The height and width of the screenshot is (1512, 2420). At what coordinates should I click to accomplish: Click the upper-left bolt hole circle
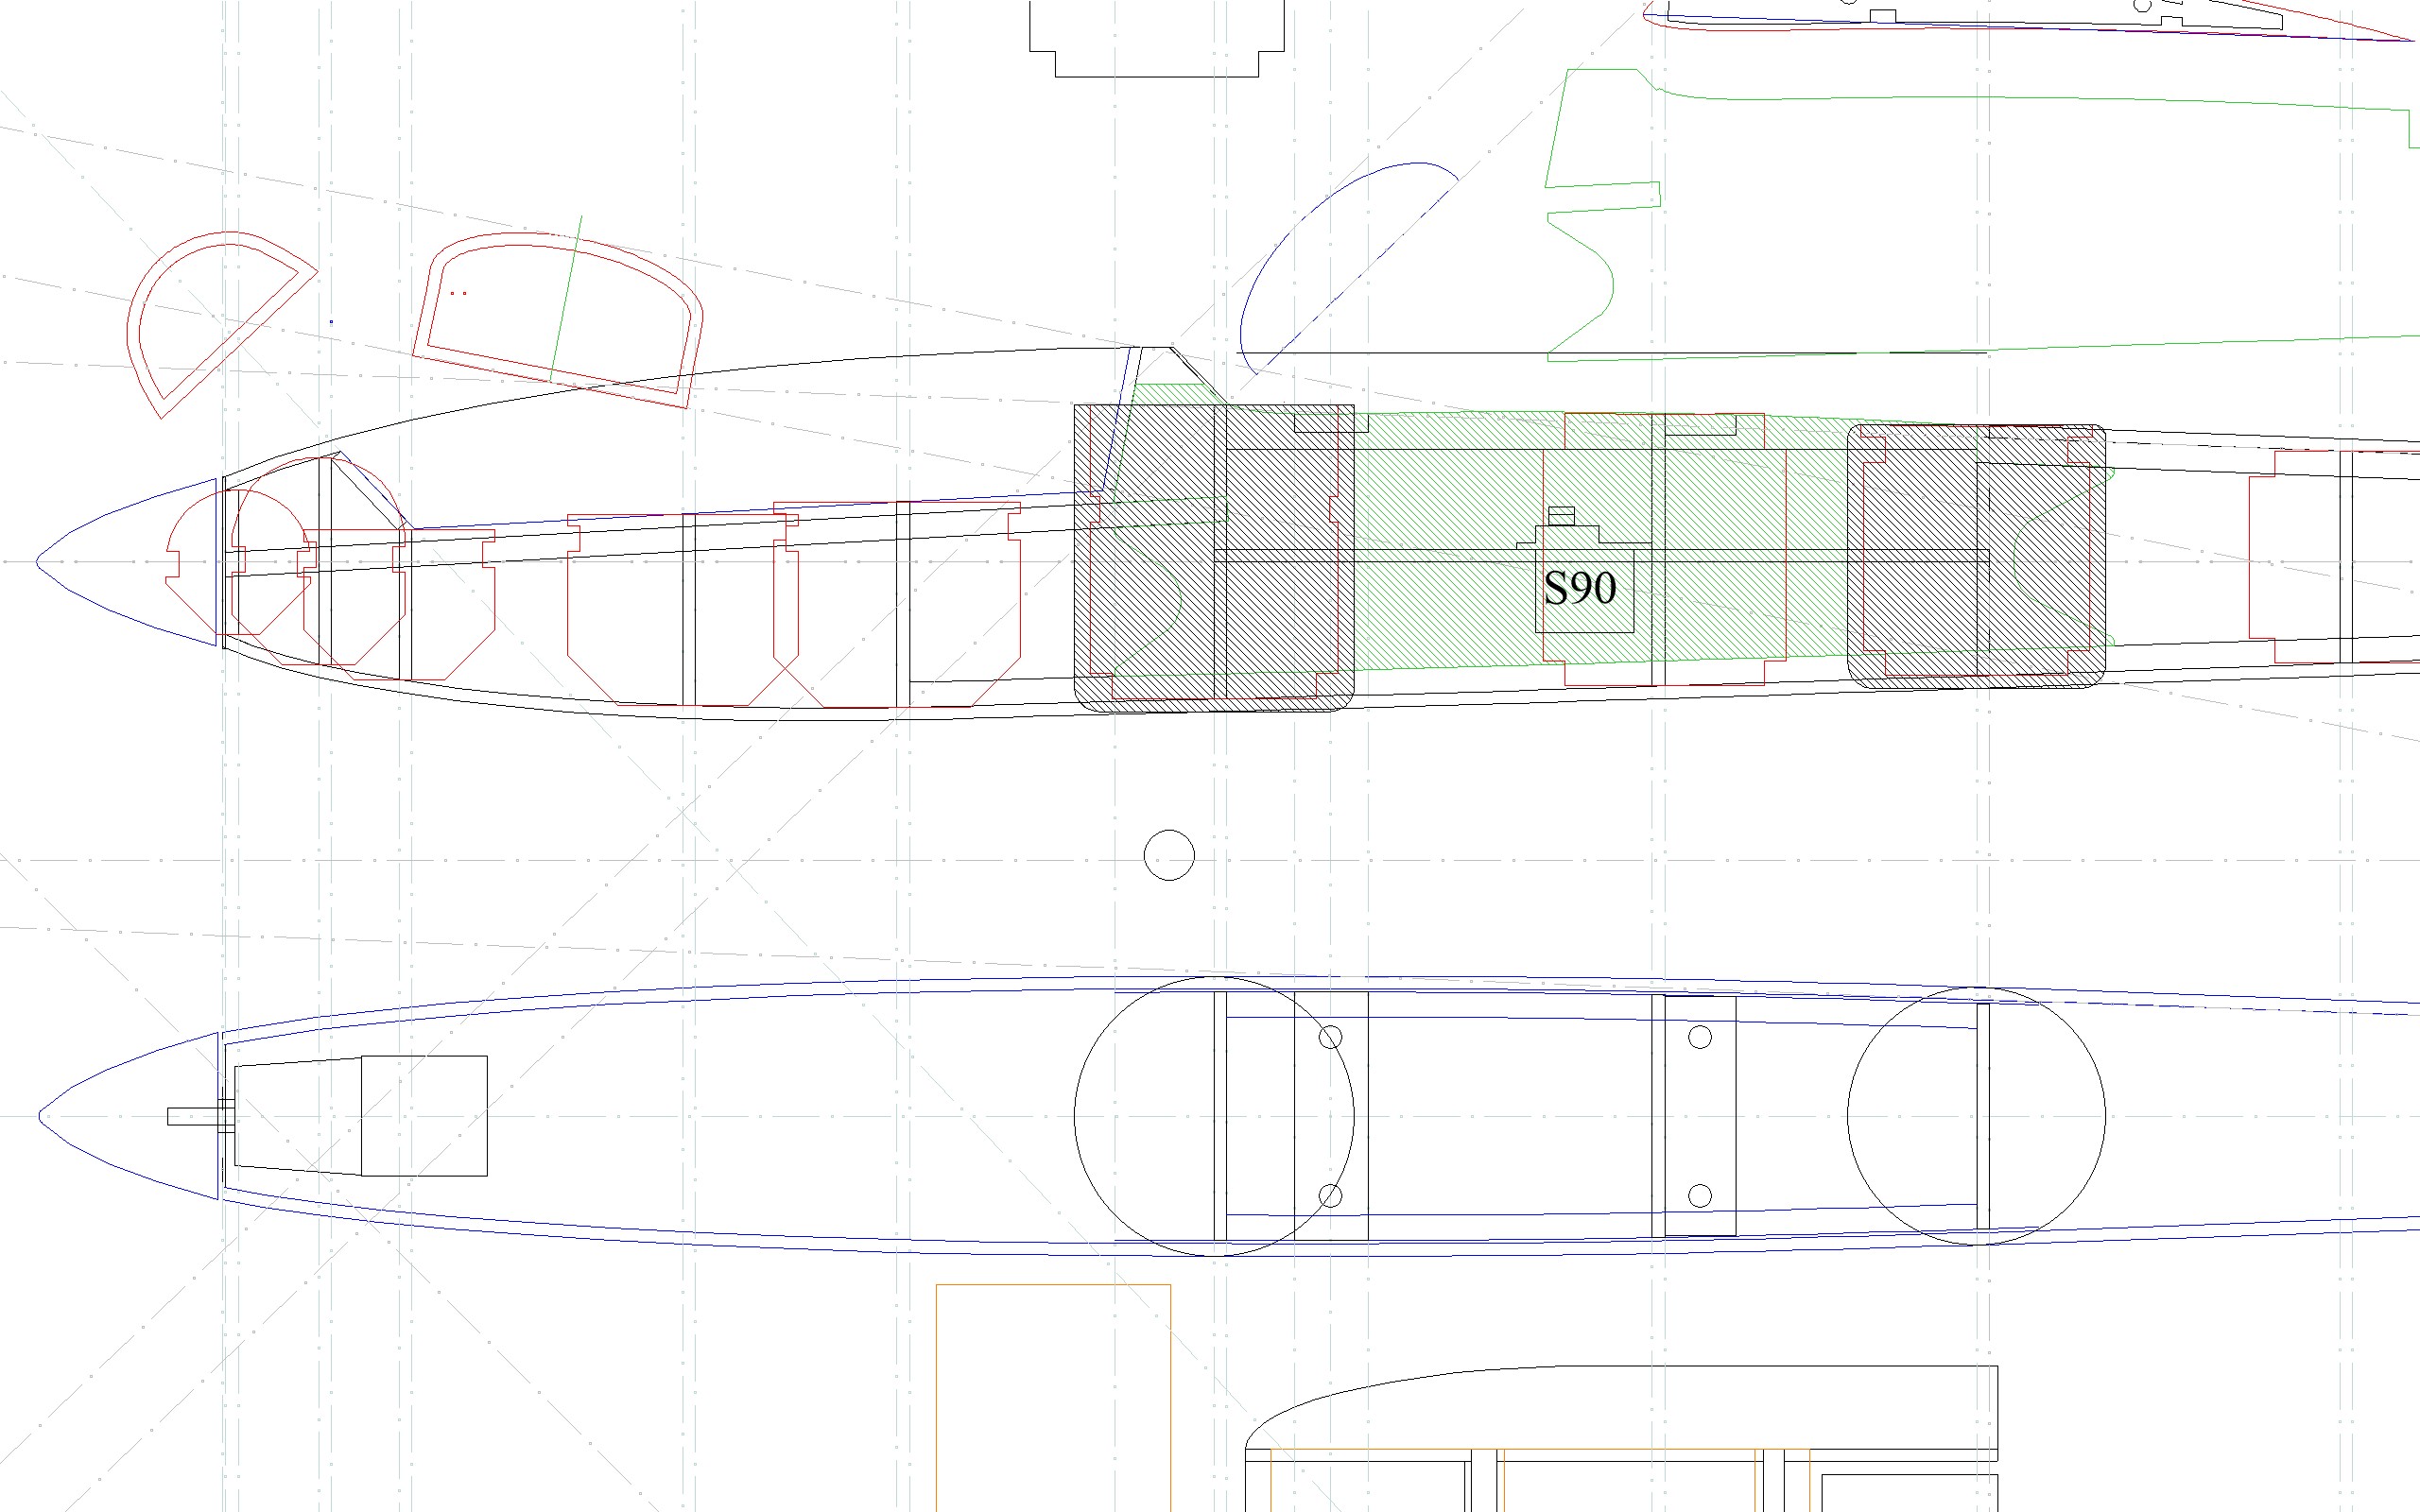tap(1330, 1037)
